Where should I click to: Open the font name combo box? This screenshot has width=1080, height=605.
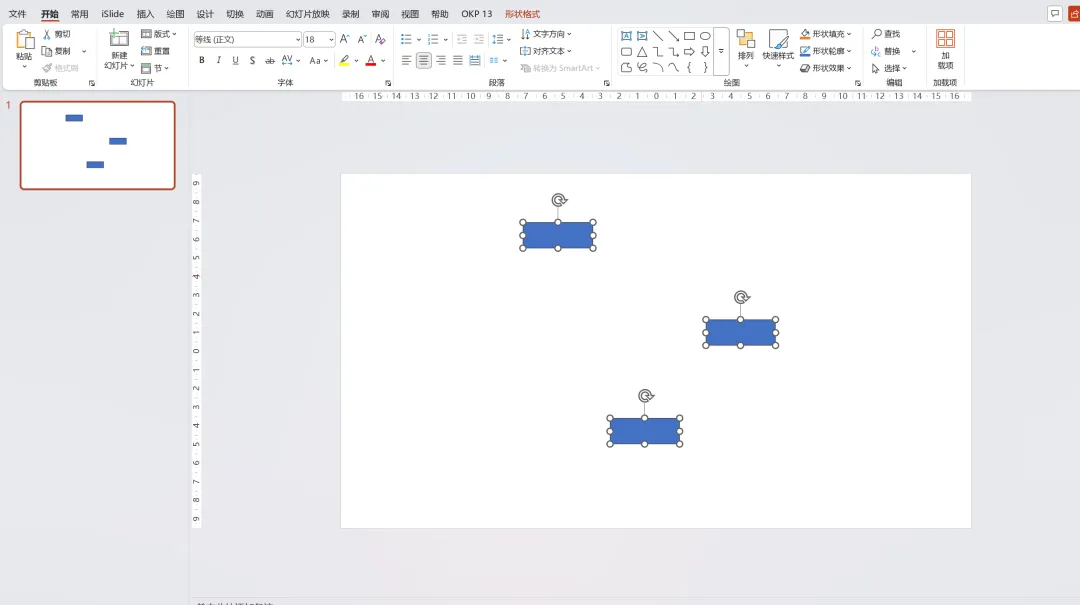247,39
